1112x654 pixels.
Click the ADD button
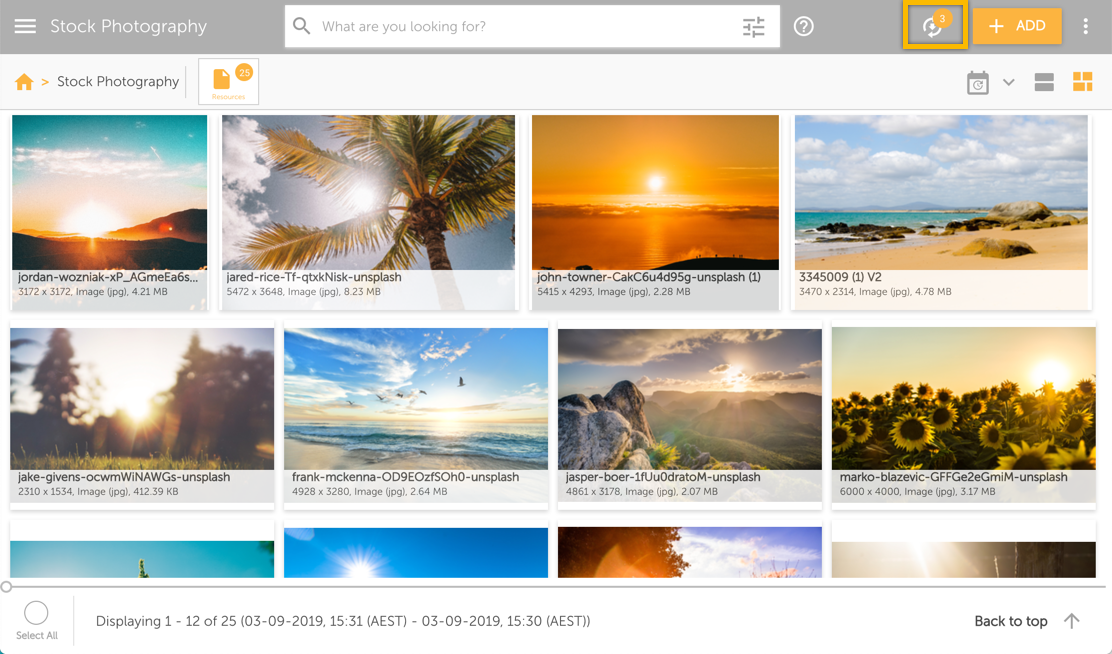tap(1017, 26)
